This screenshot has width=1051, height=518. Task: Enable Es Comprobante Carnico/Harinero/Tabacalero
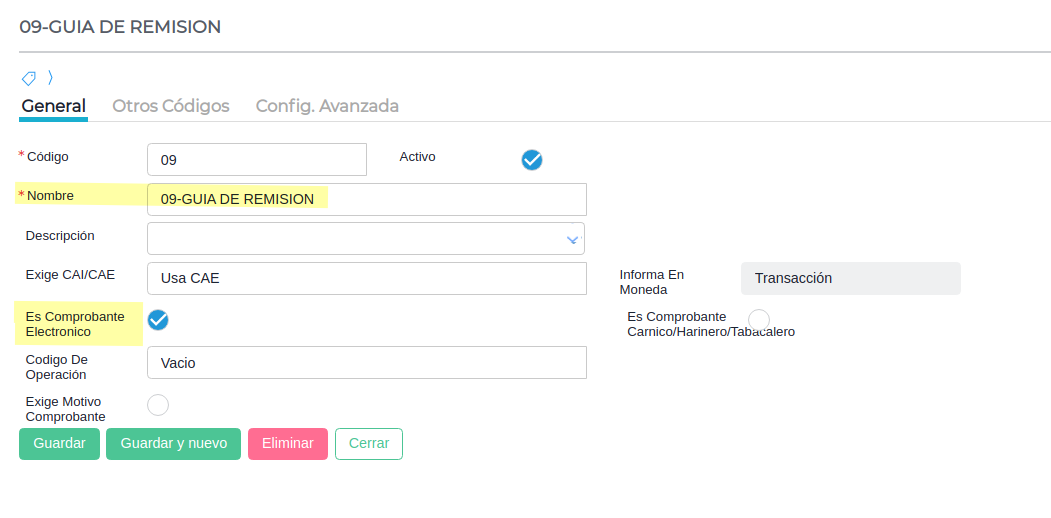pos(759,320)
